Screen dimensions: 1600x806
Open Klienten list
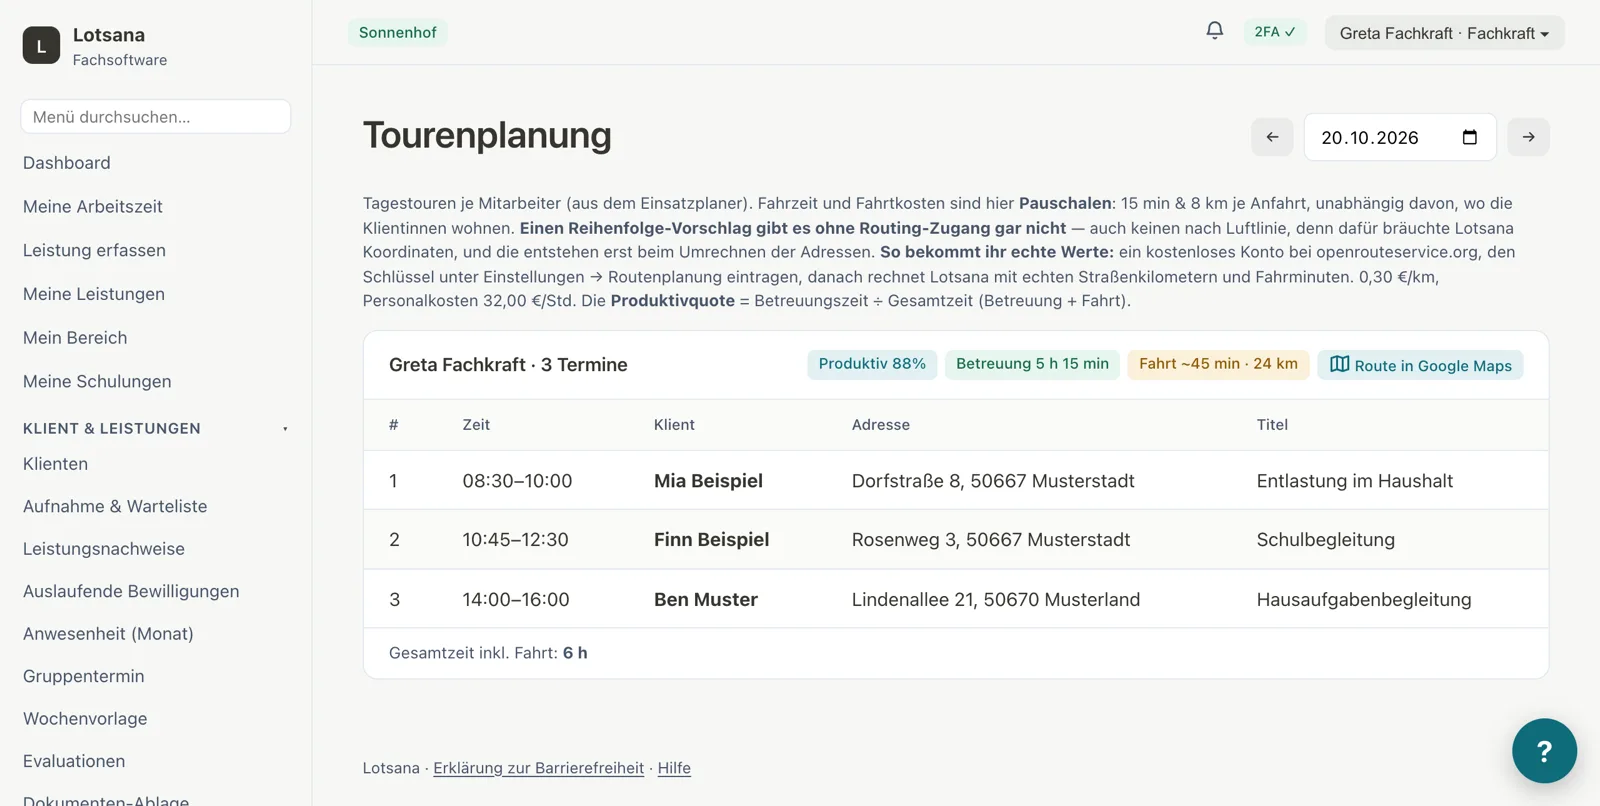pyautogui.click(x=56, y=464)
